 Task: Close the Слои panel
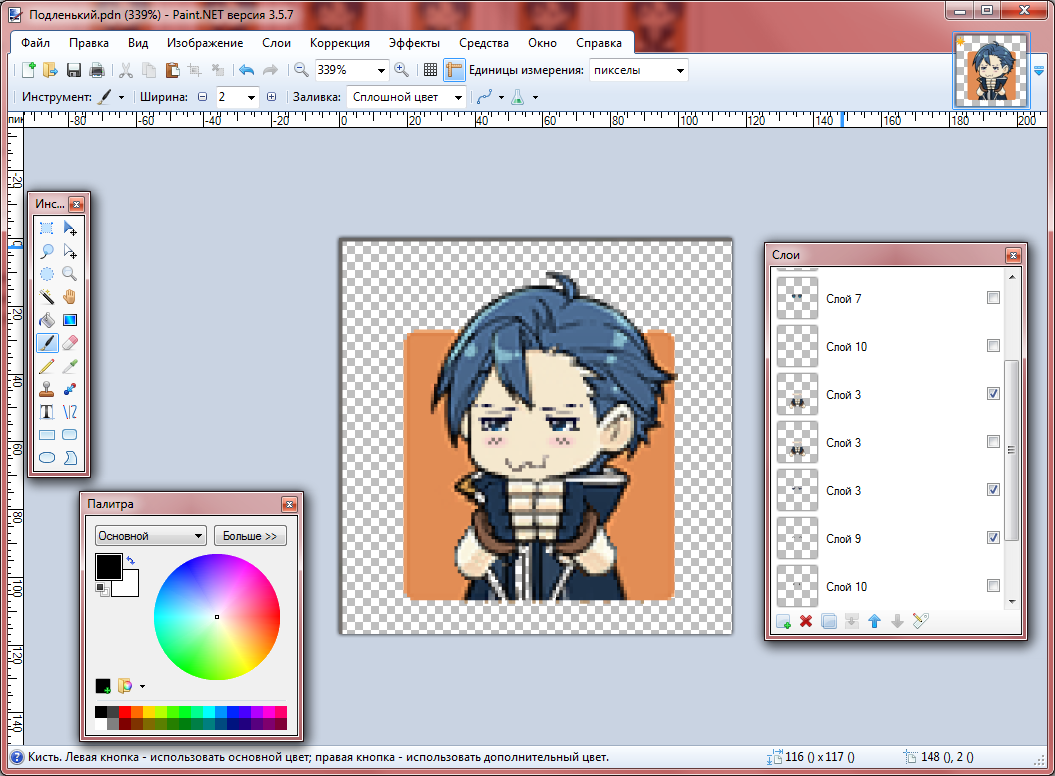1013,255
